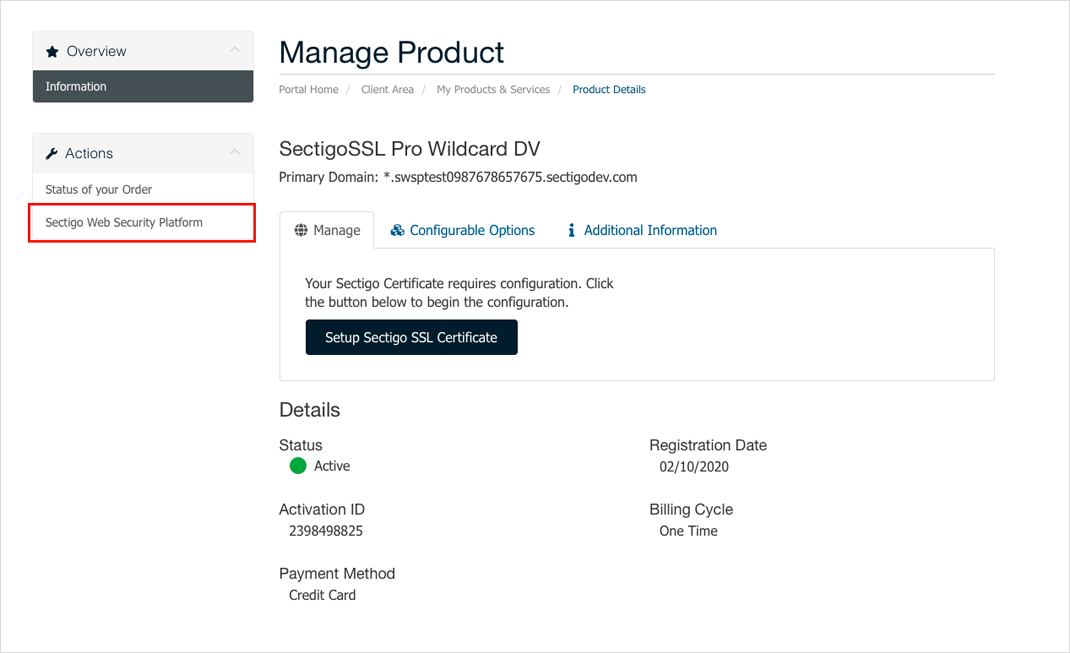Open Sectigo Web Security Platform link
The image size is (1070, 653).
tap(124, 222)
